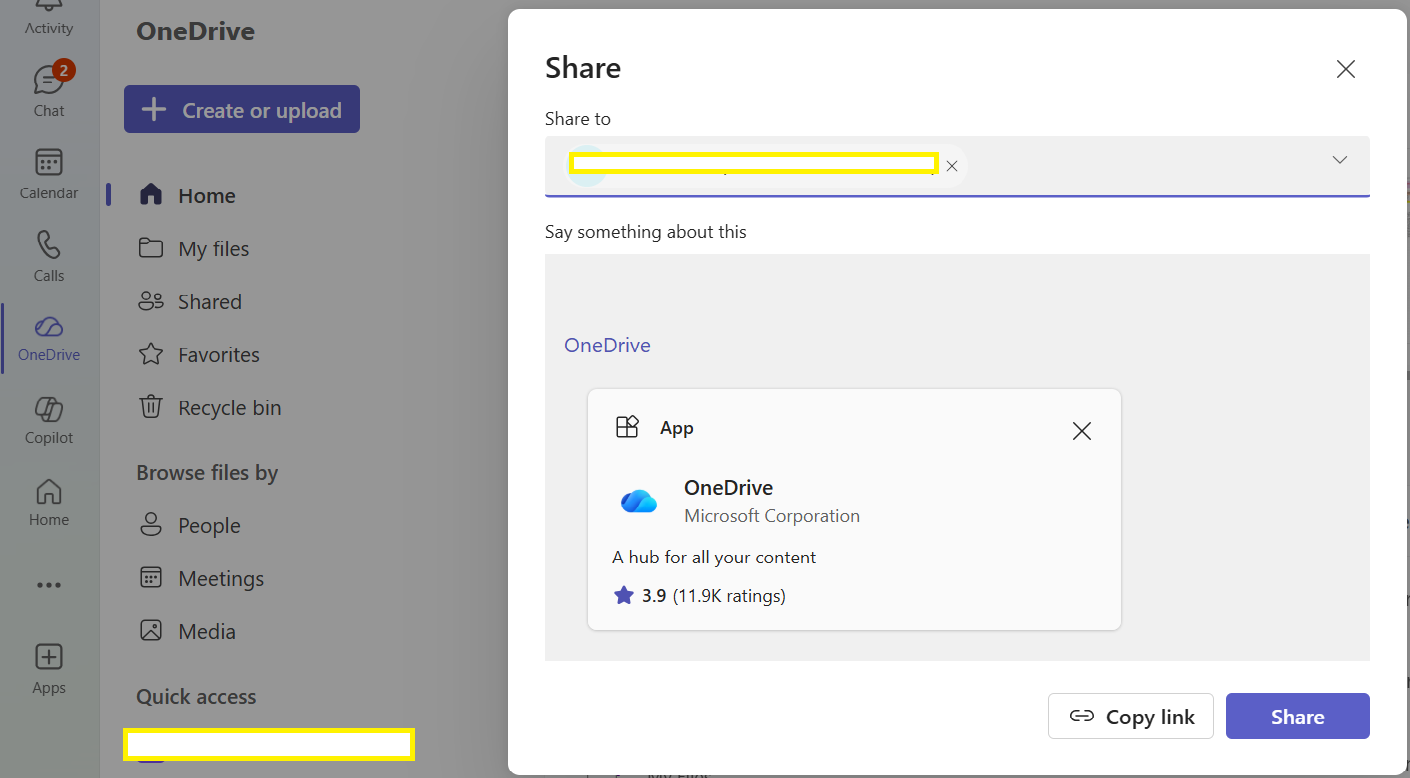1410x778 pixels.
Task: Open Apps store in left rail
Action: pos(49,669)
